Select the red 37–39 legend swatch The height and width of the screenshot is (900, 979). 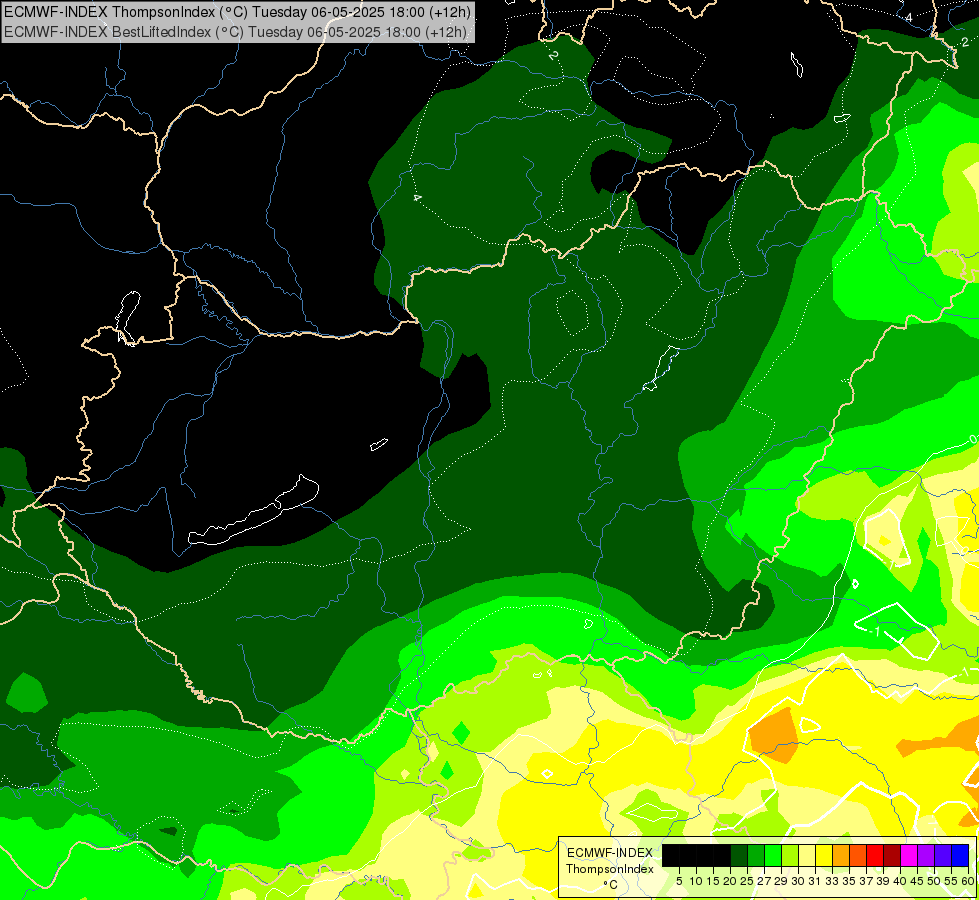tap(875, 855)
